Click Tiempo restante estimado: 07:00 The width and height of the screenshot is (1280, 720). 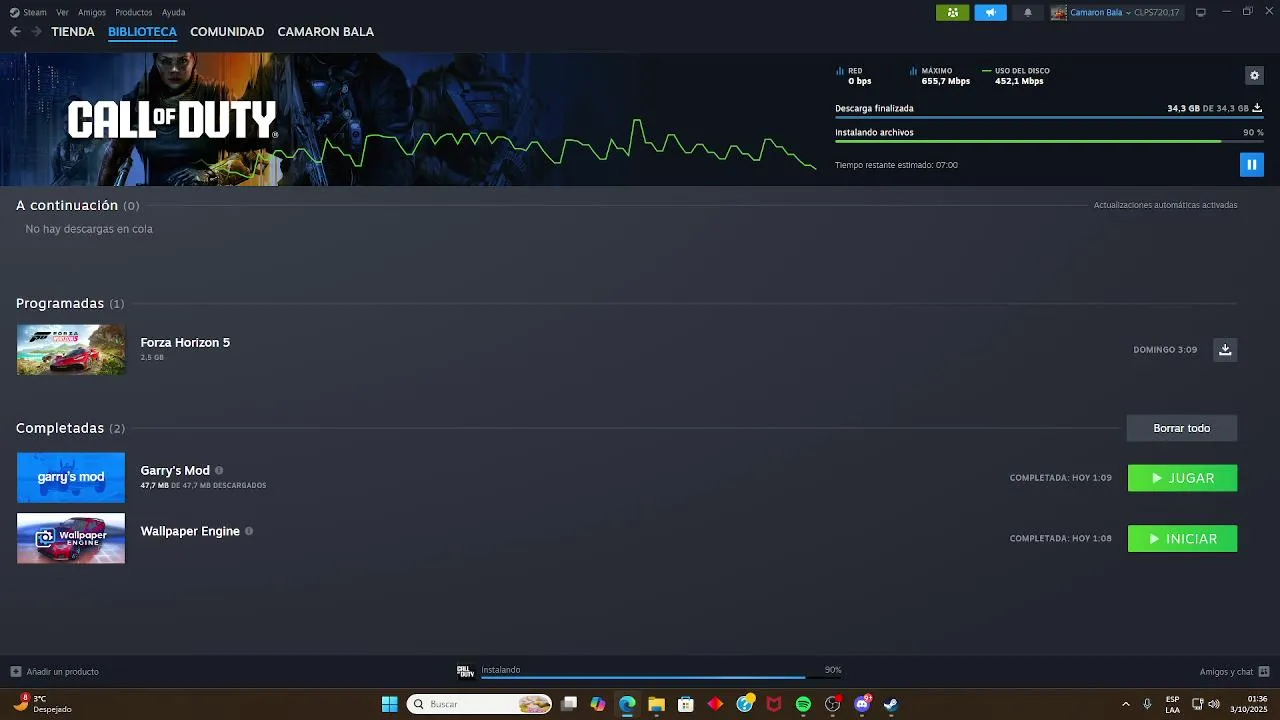(896, 165)
